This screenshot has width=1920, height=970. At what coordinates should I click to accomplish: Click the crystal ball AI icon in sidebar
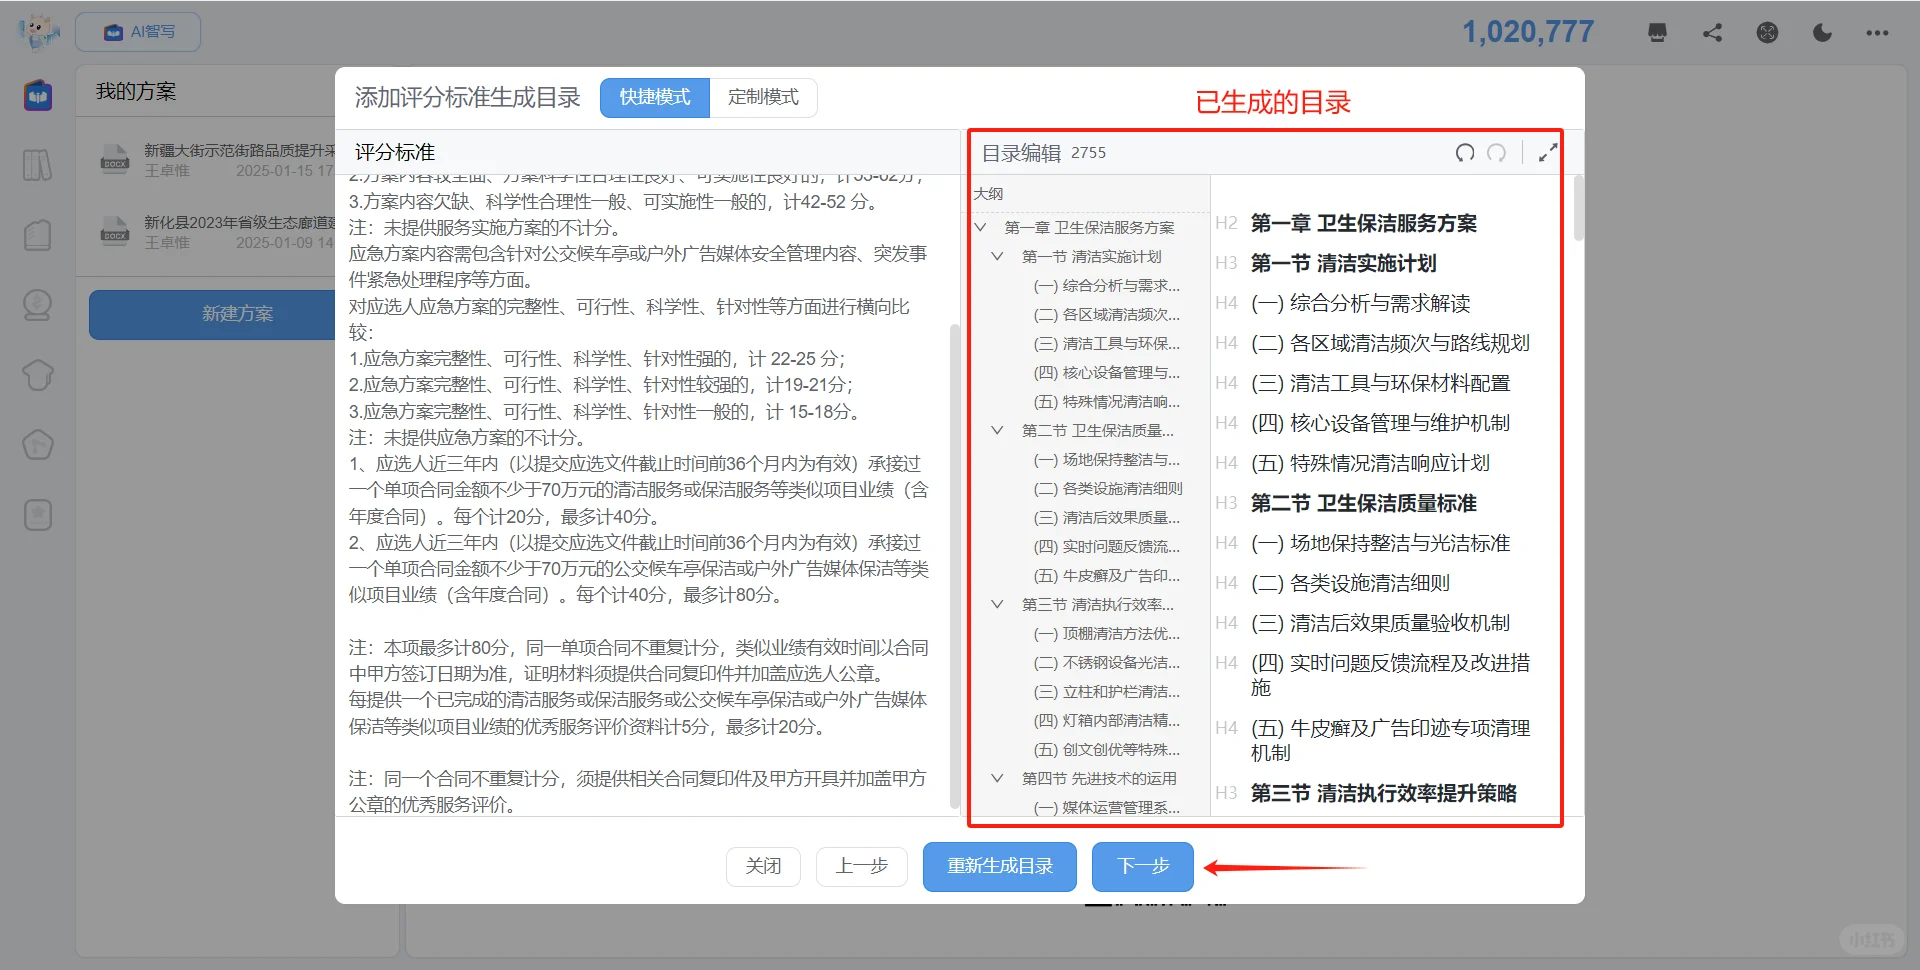pyautogui.click(x=37, y=305)
